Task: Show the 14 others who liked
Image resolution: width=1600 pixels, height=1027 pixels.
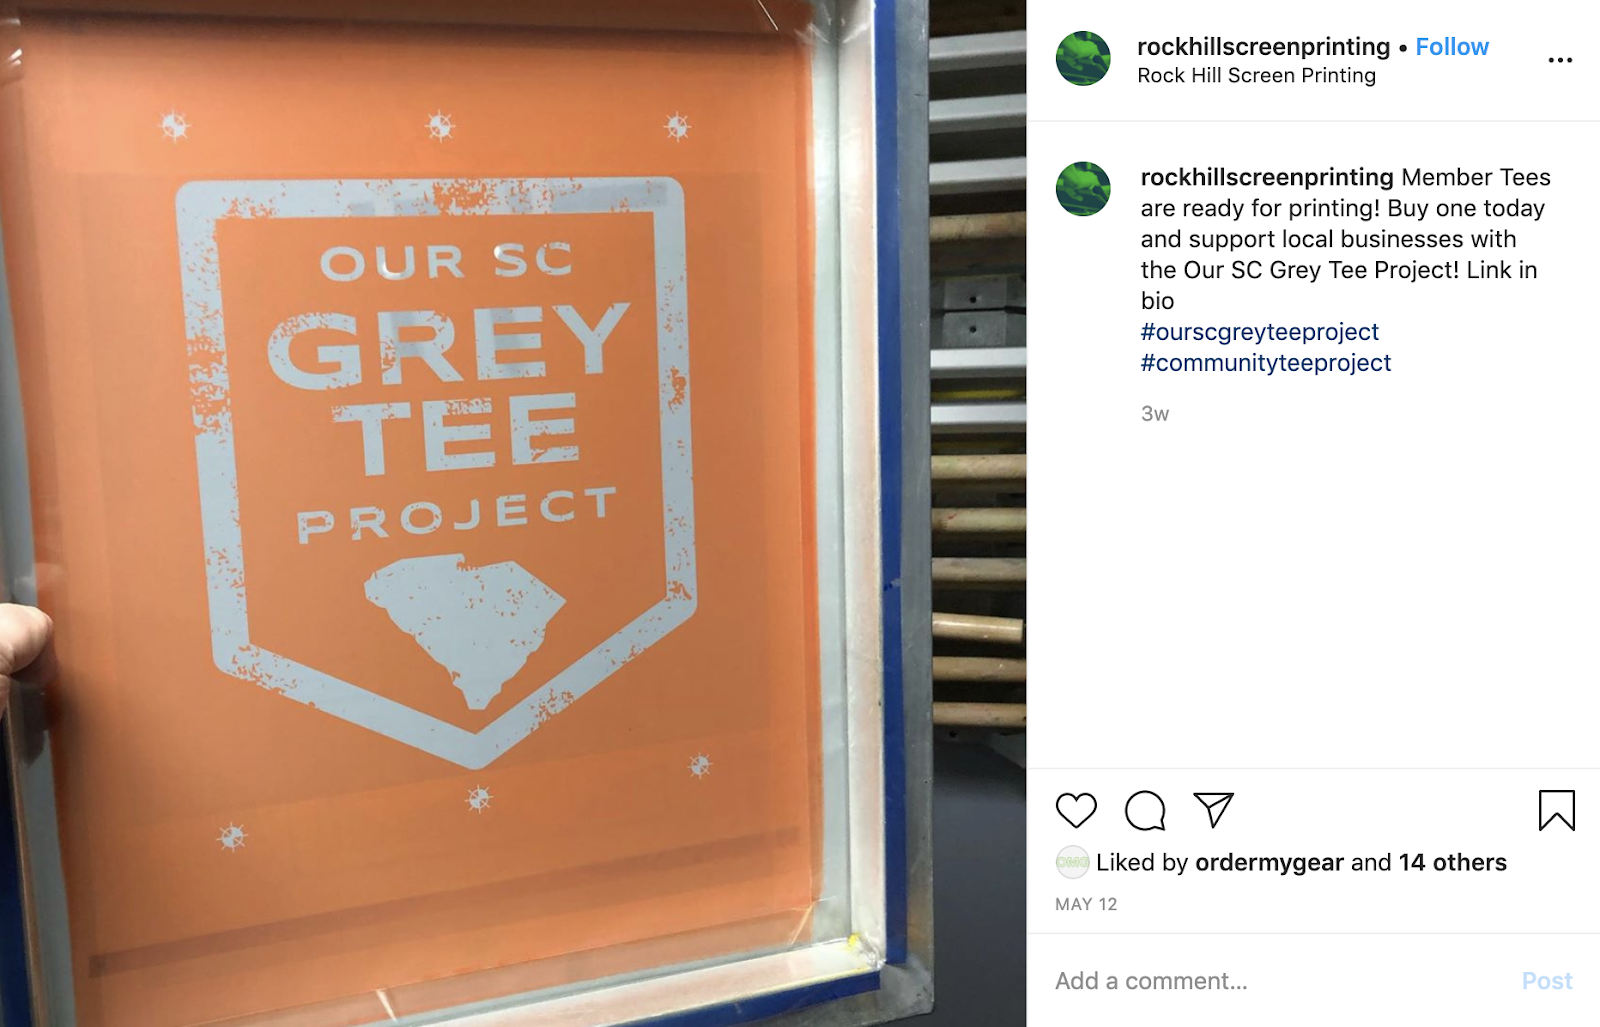Action: click(1452, 862)
